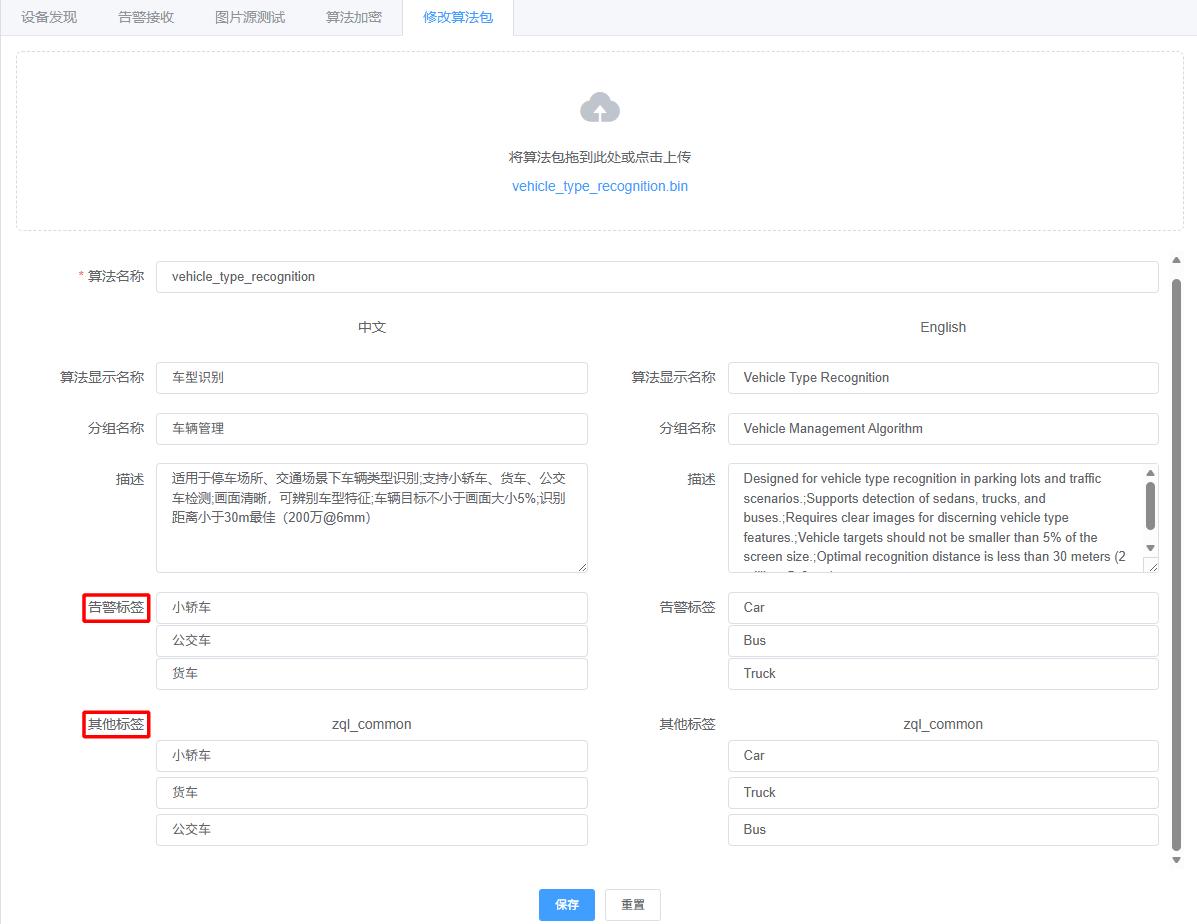Open the vehicle_type_recognition.bin file link
This screenshot has height=924, width=1197.
point(599,186)
